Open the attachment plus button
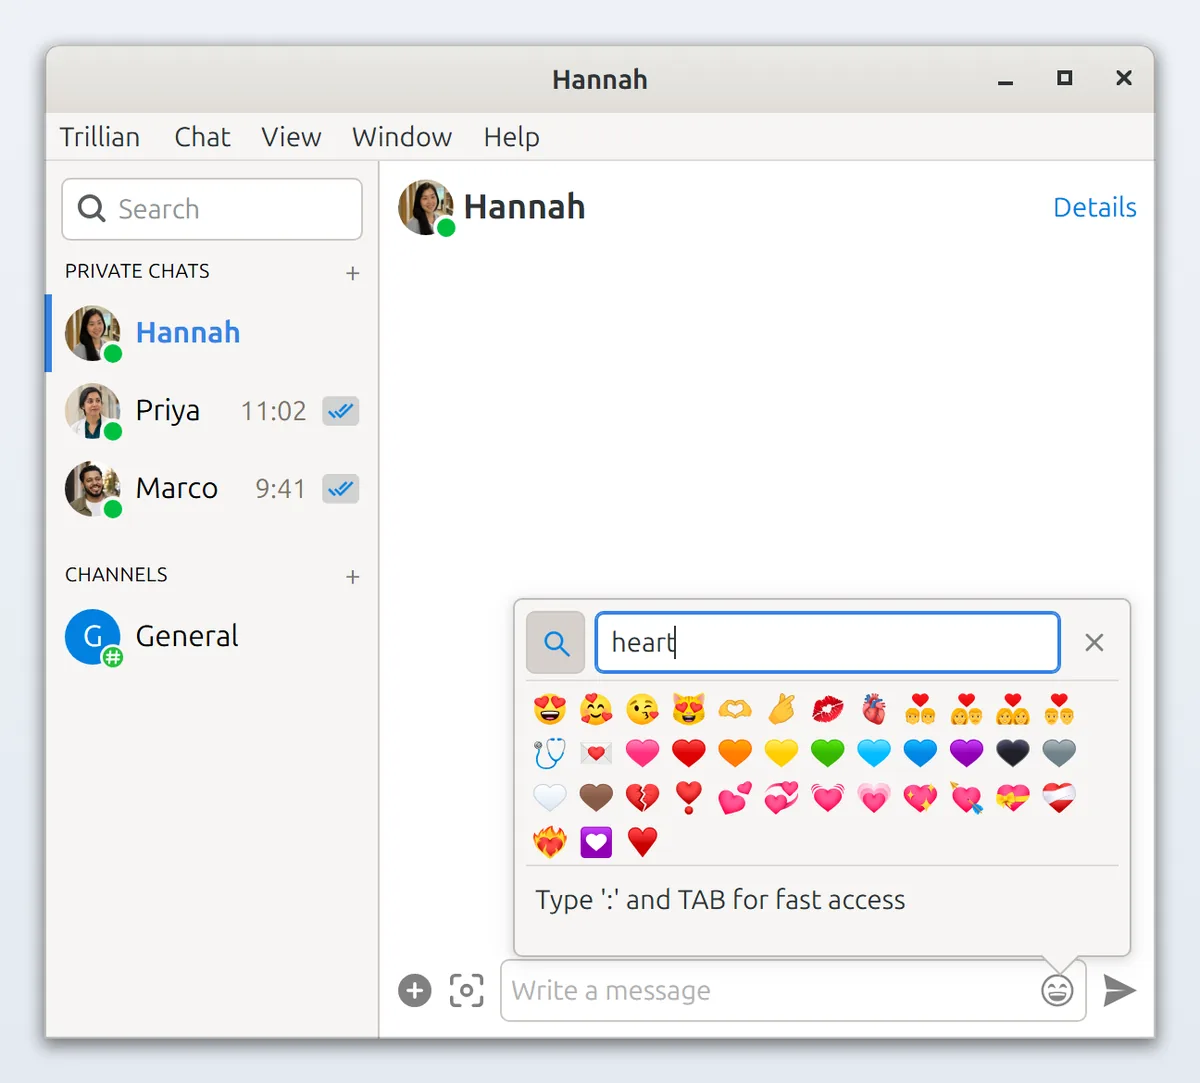 pyautogui.click(x=415, y=991)
